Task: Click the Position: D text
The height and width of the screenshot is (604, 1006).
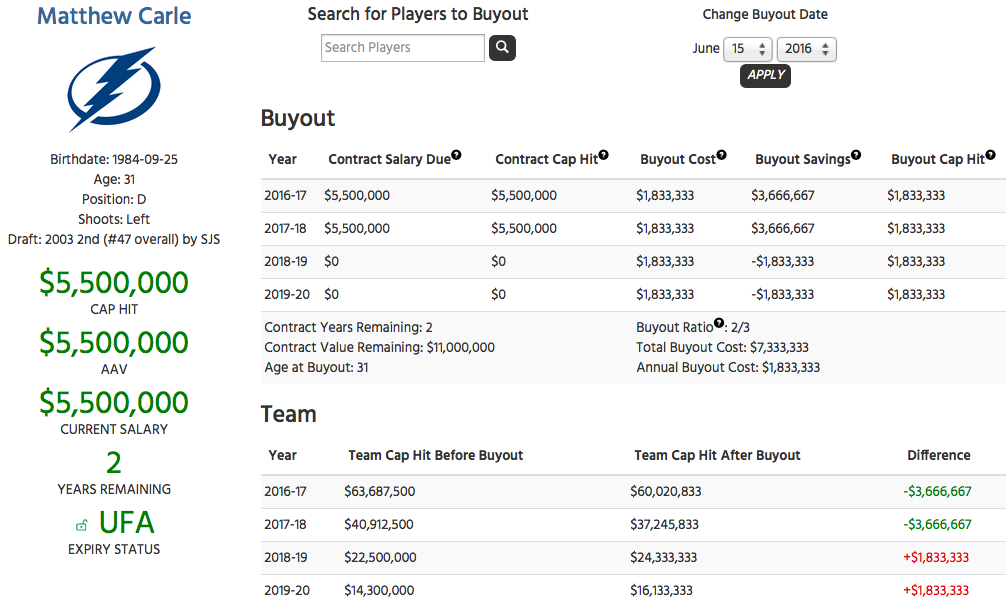Action: click(x=114, y=200)
